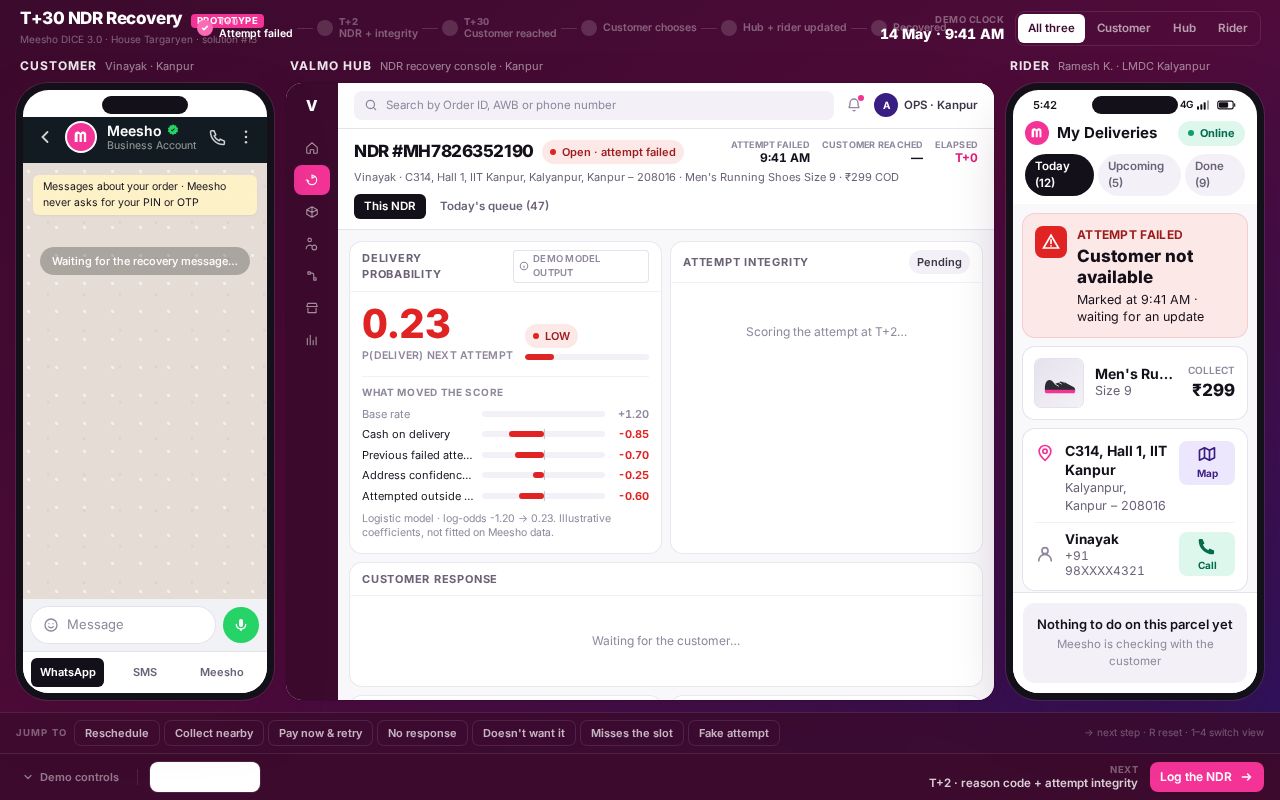Image resolution: width=1280 pixels, height=800 pixels.
Task: Tap the green microphone button in the chat
Action: (x=241, y=625)
